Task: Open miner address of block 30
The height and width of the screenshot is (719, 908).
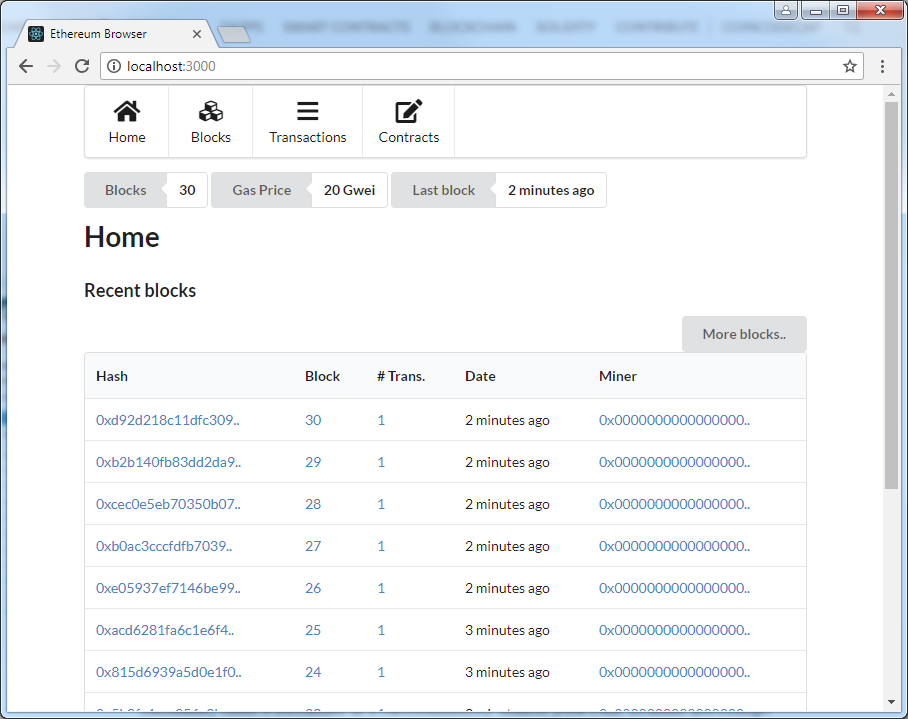Action: click(674, 420)
